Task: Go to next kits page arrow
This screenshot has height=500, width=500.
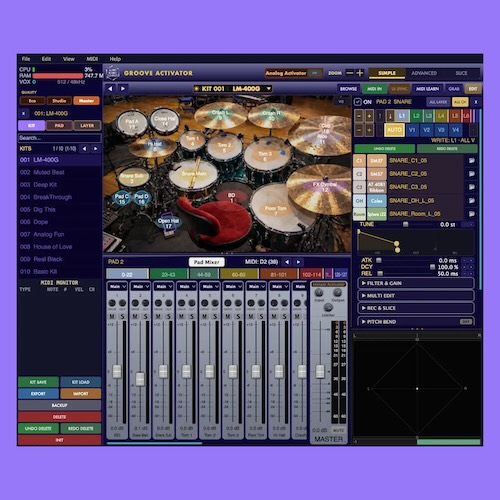Action: [x=95, y=149]
